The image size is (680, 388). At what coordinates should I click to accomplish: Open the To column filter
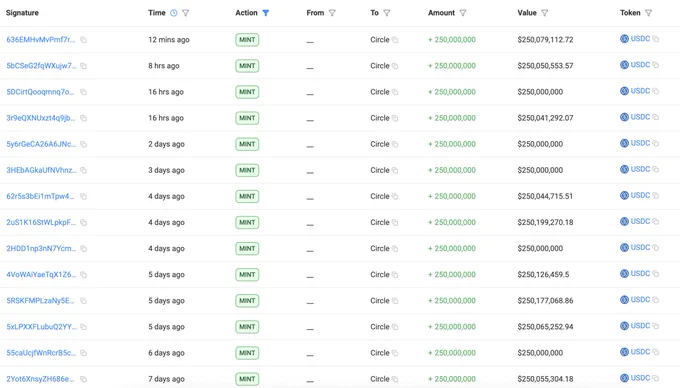(387, 13)
